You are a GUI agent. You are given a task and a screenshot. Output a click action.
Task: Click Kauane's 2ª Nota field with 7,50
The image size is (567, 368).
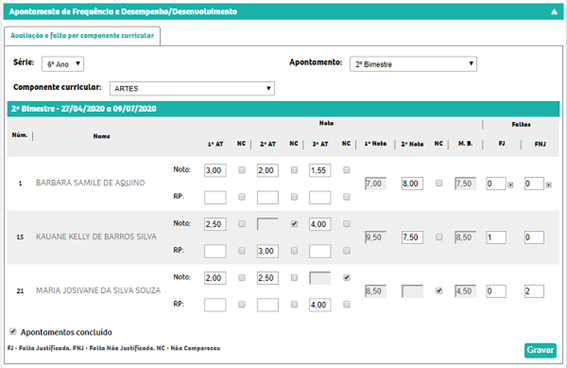pyautogui.click(x=412, y=238)
